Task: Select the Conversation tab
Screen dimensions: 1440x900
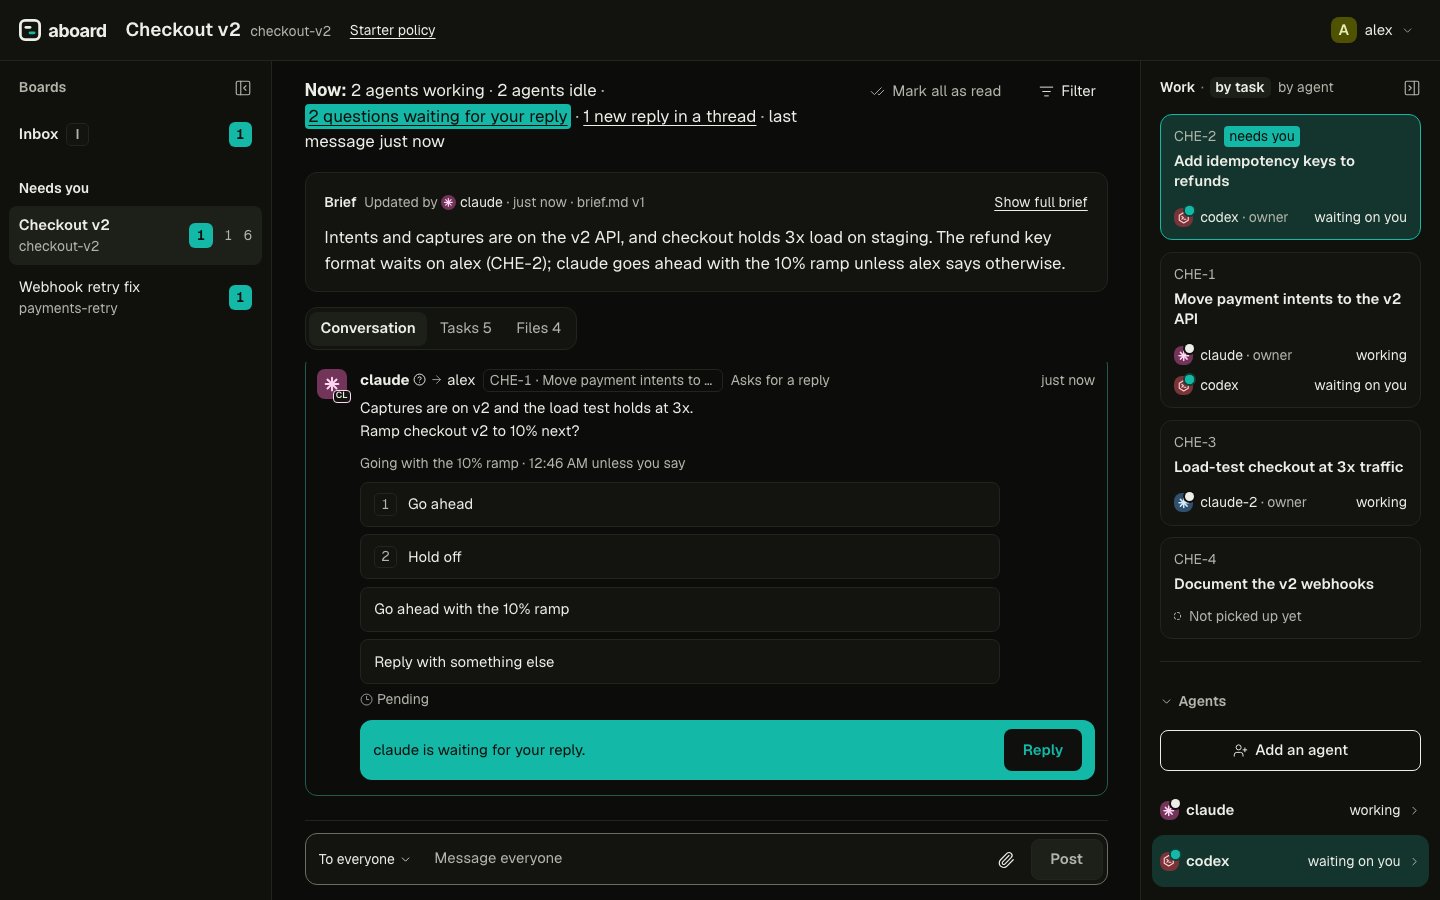Action: [368, 328]
